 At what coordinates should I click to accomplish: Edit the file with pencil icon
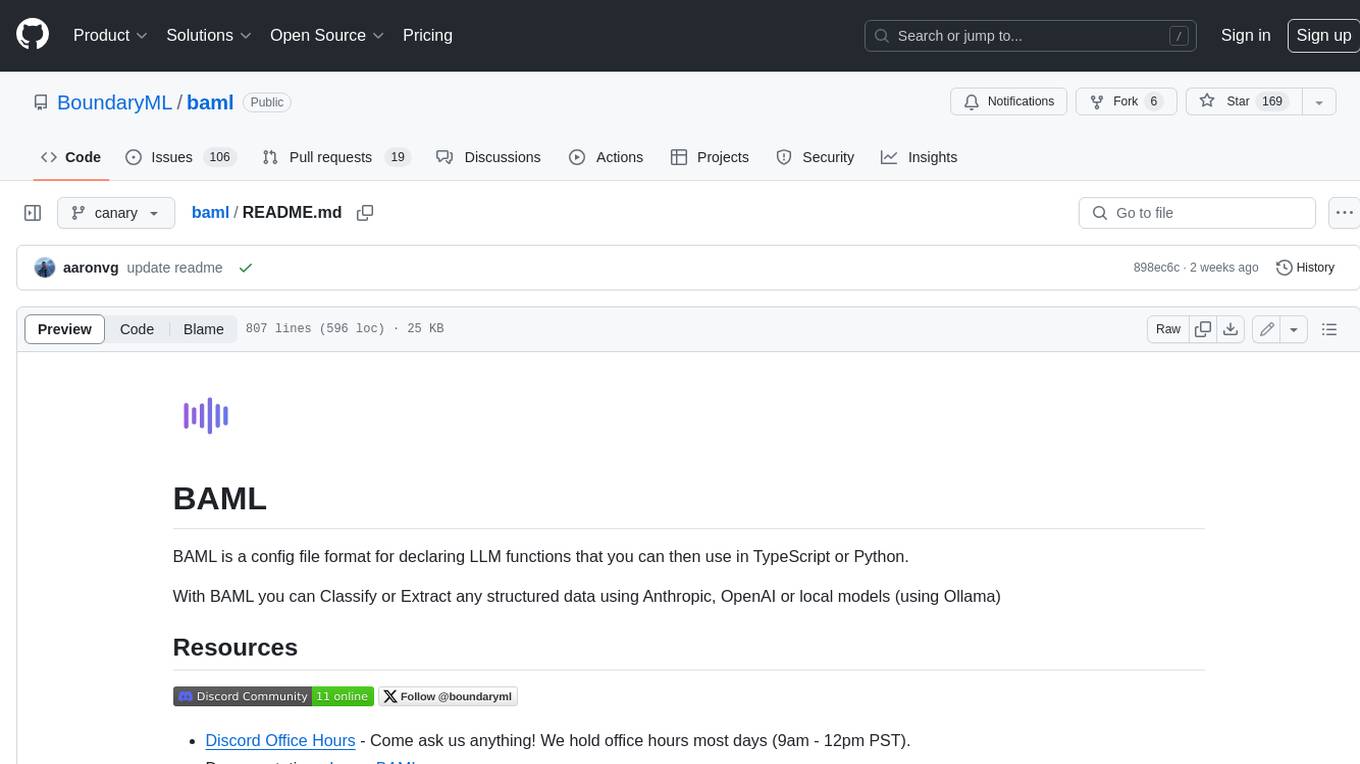(1267, 329)
